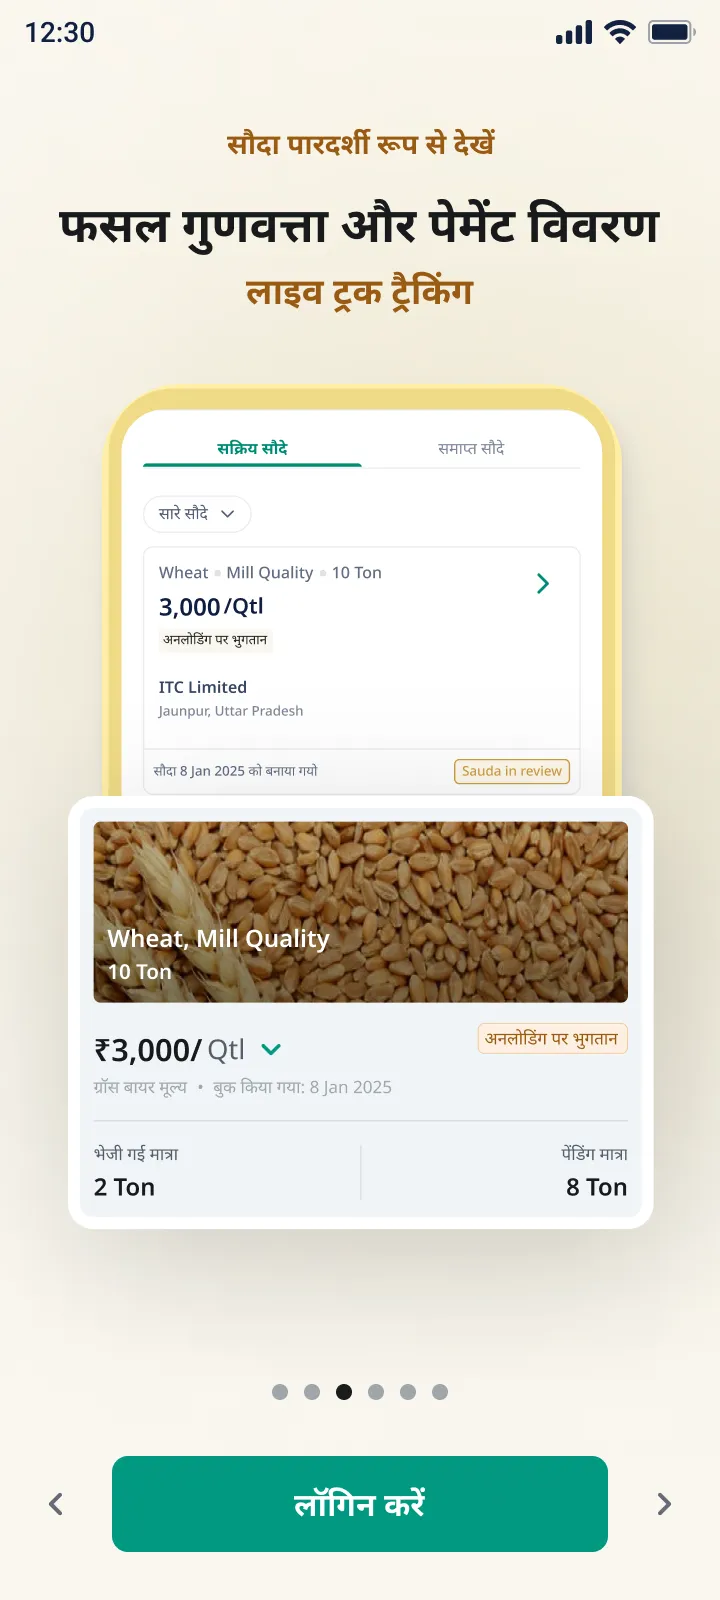
Task: Tap the battery indicator icon
Action: point(672,32)
